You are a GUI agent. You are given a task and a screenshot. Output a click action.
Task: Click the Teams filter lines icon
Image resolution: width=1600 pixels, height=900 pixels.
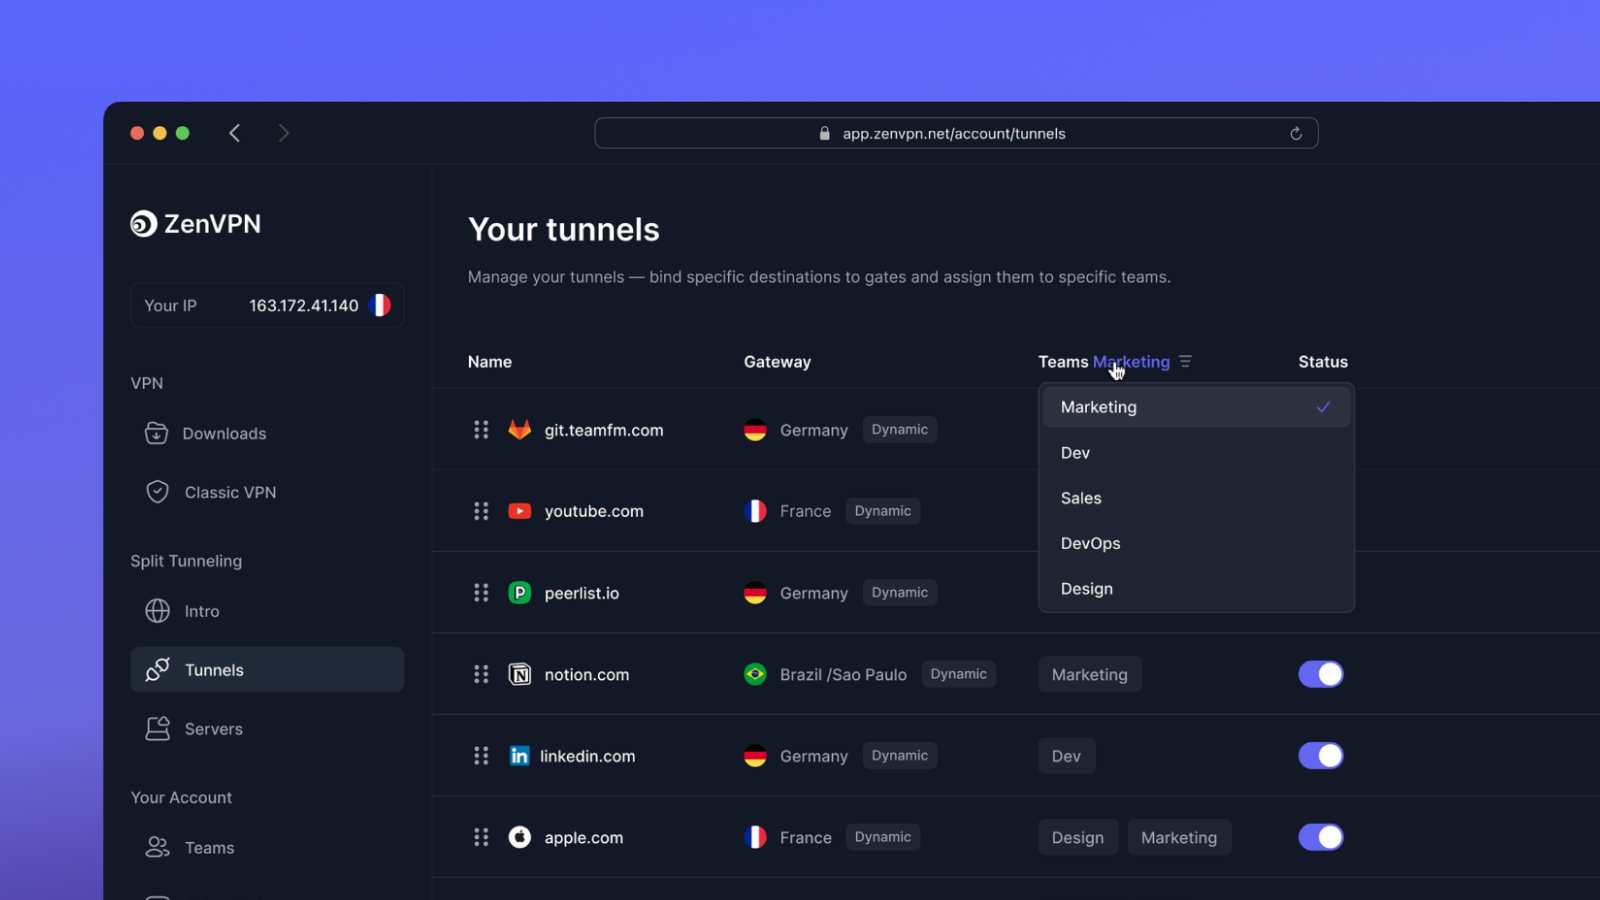[x=1185, y=361]
